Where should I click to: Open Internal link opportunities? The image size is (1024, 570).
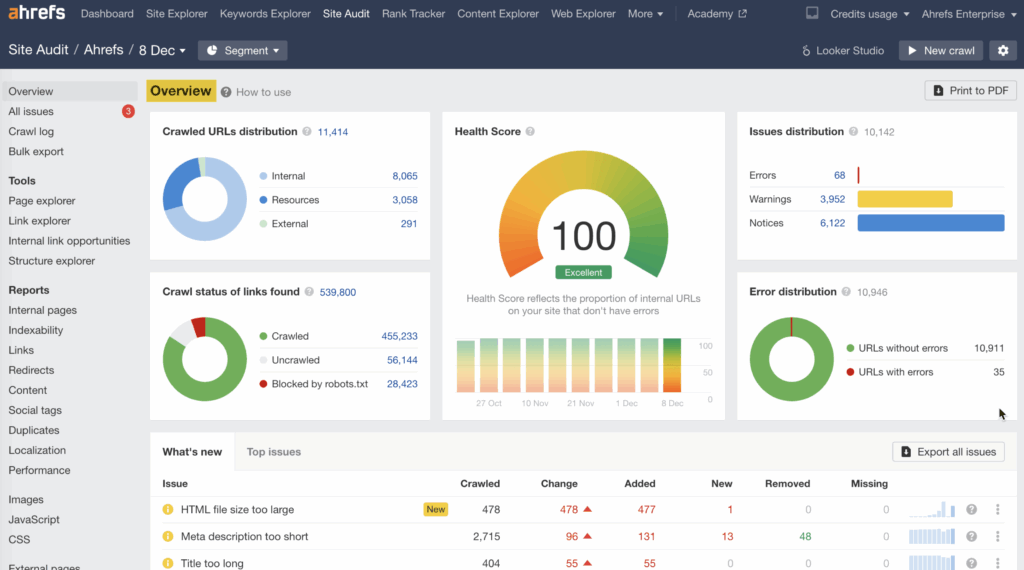click(69, 241)
